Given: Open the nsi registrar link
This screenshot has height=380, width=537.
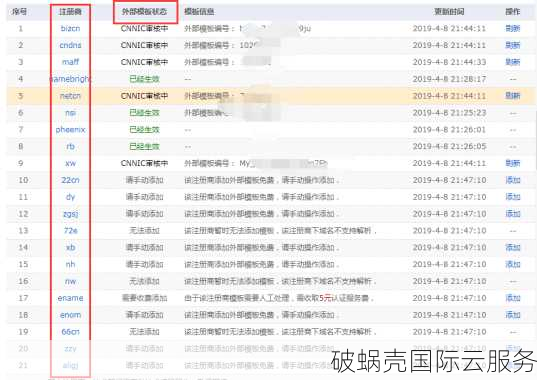Looking at the screenshot, I should (x=70, y=113).
